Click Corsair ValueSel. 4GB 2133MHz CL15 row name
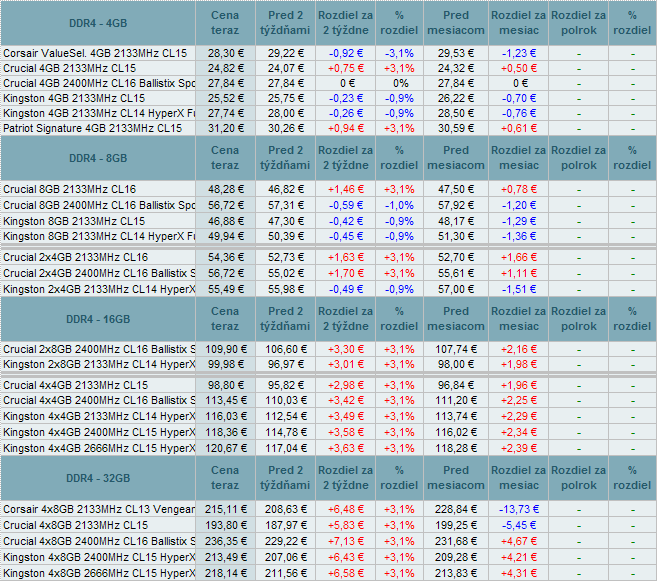The height and width of the screenshot is (581, 657). tap(95, 53)
